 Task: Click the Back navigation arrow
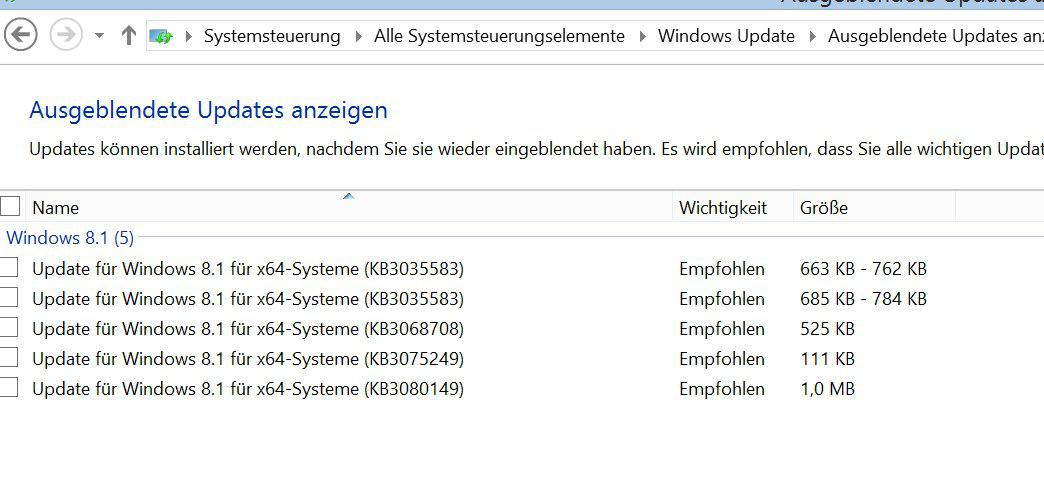point(20,36)
